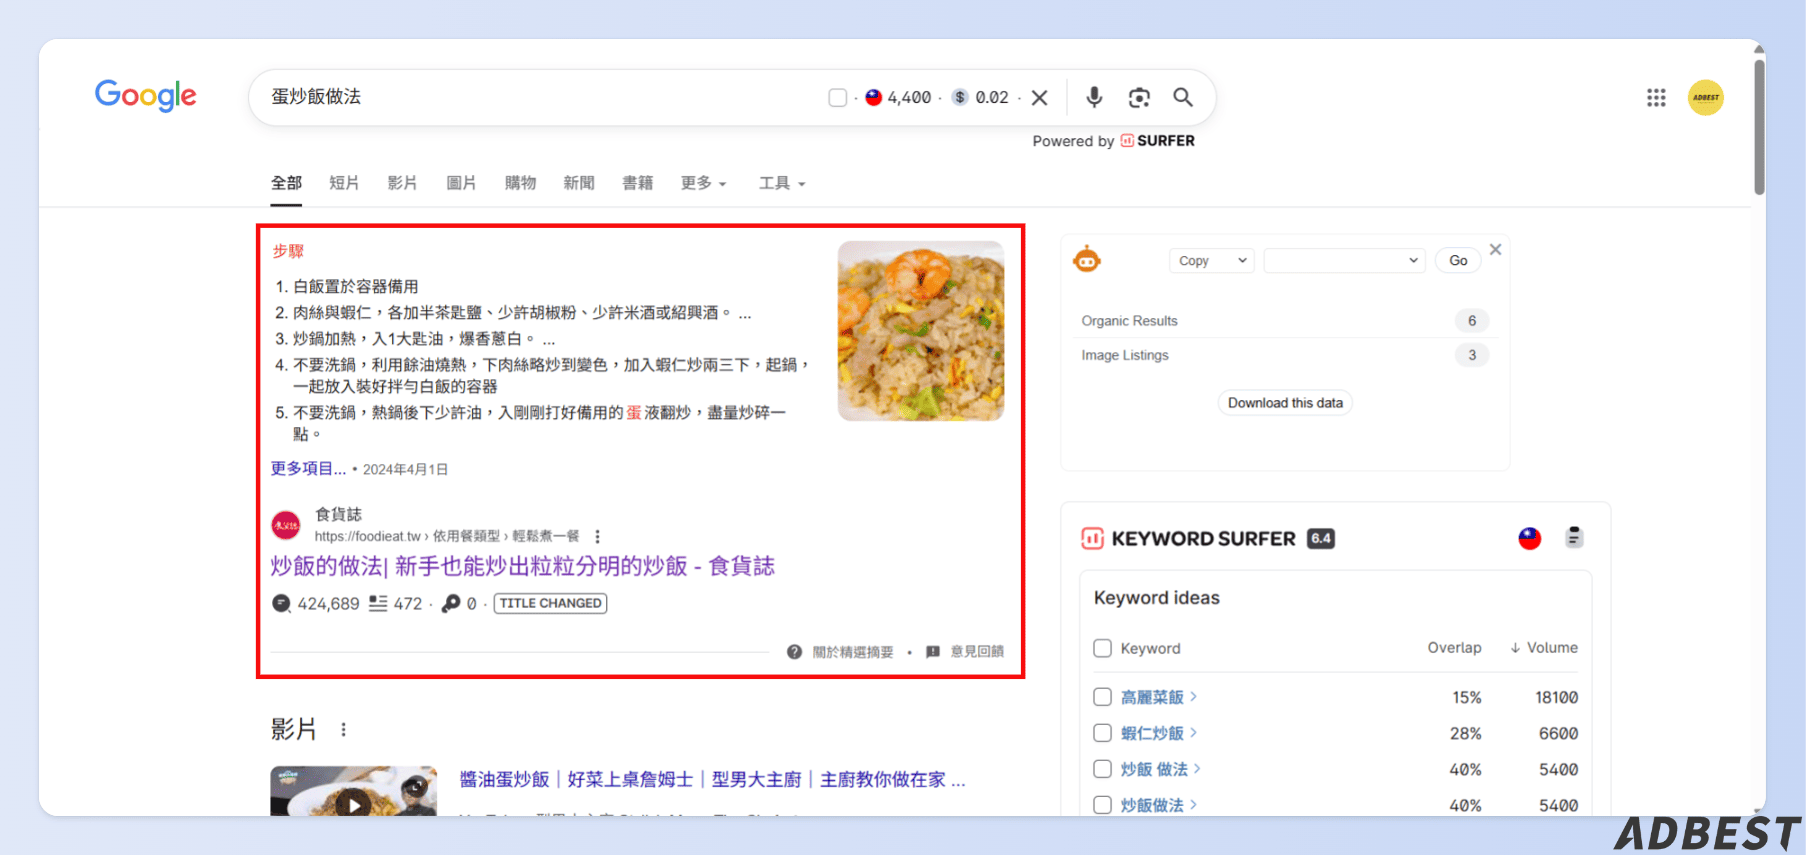The image size is (1806, 855).
Task: Open the Copy dropdown in Surfer panel
Action: click(1211, 261)
